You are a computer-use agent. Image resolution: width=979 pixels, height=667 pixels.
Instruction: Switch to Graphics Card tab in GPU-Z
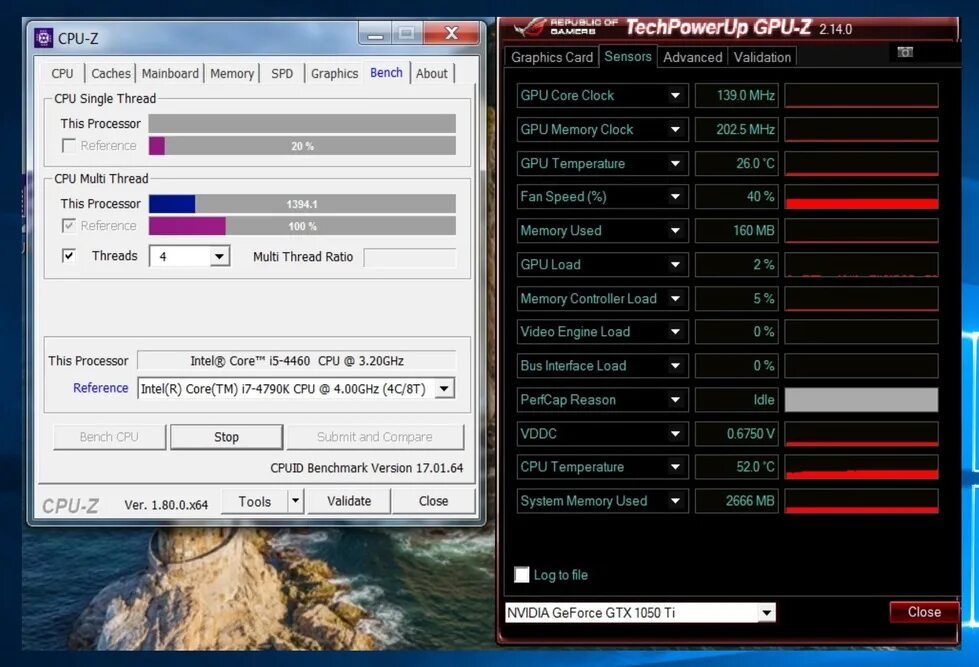(551, 57)
